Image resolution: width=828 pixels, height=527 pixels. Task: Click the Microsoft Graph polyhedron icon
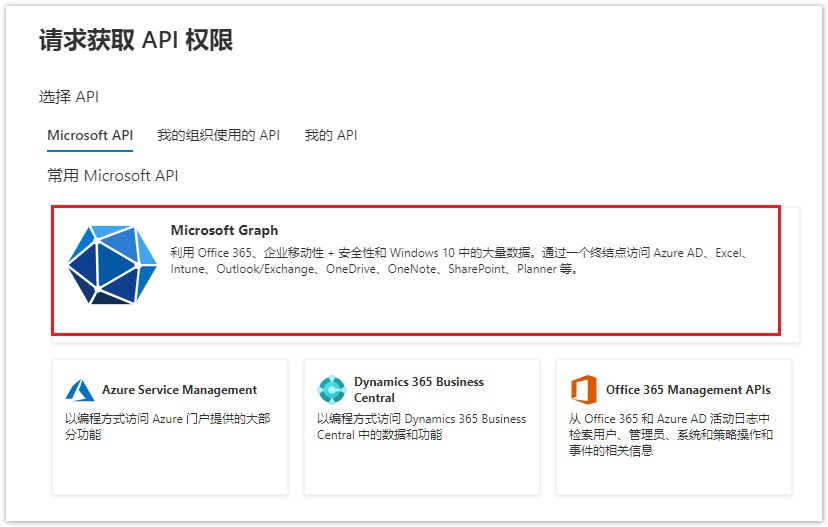(112, 265)
